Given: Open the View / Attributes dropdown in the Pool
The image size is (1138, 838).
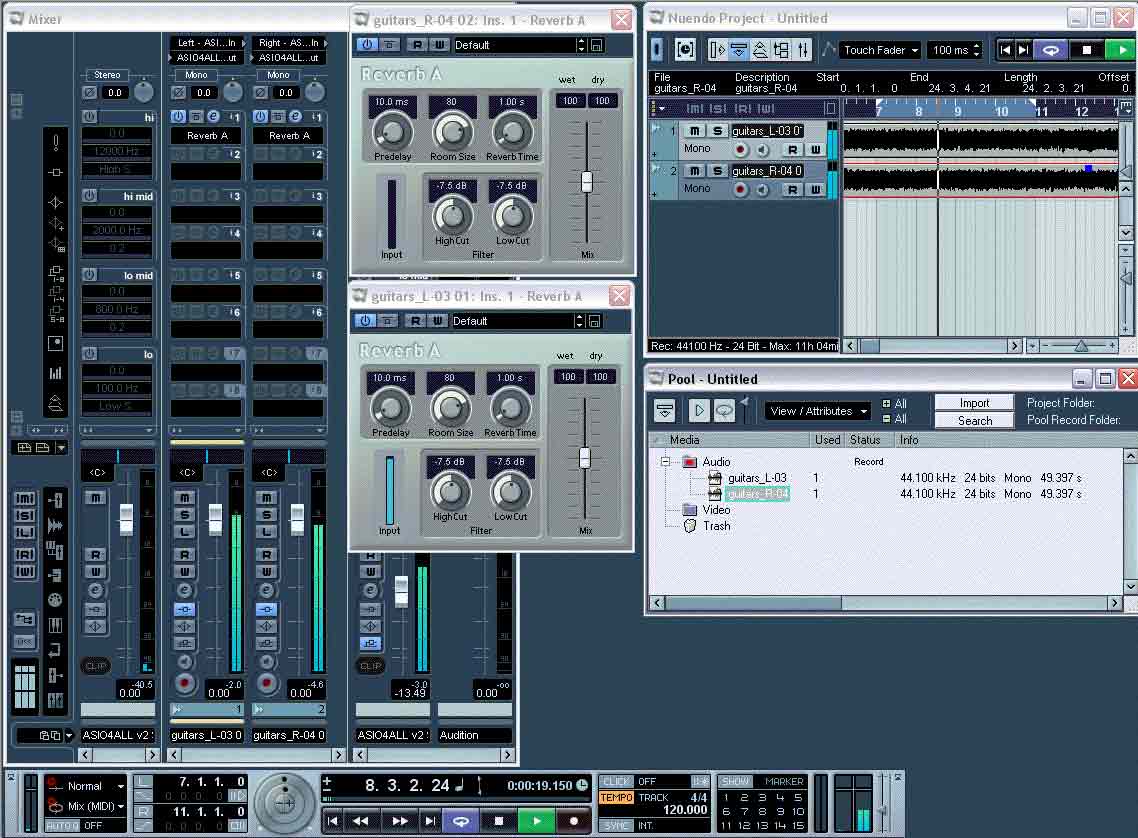Looking at the screenshot, I should [x=817, y=411].
